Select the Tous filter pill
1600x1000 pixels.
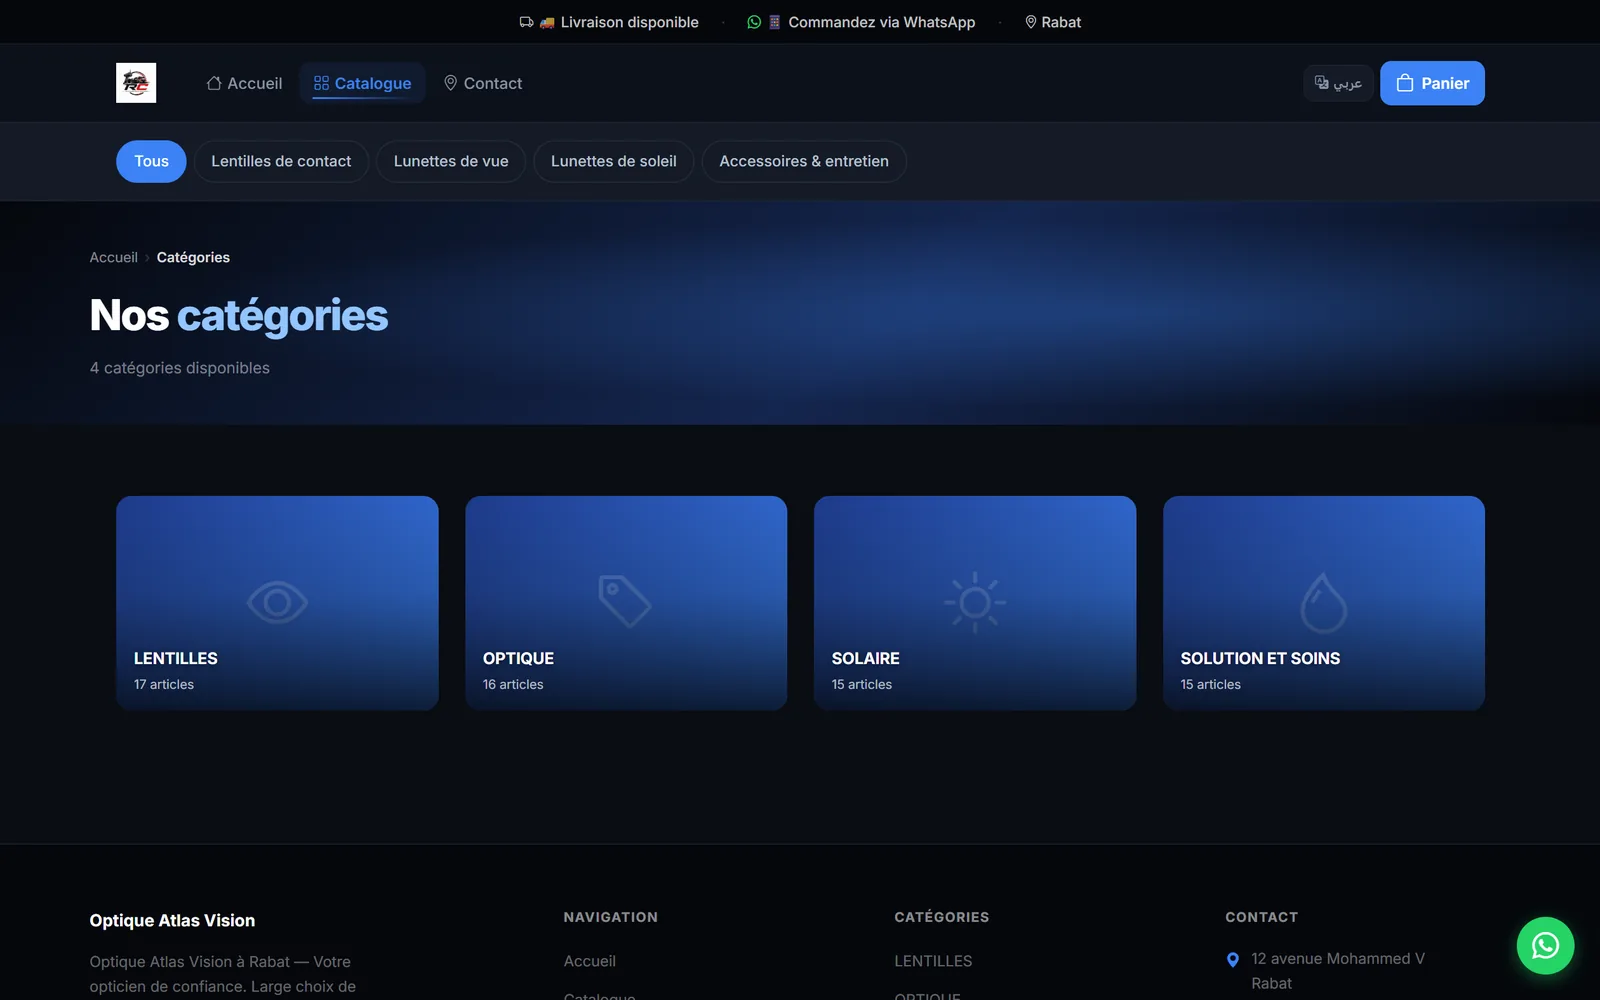coord(151,161)
